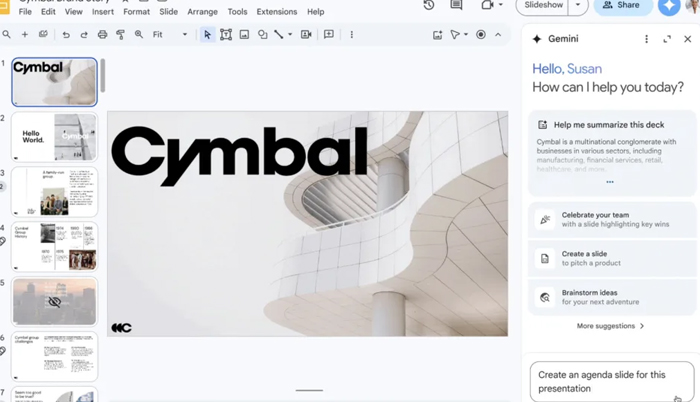Add a new slide with plus icon
The height and width of the screenshot is (402, 700).
tap(25, 34)
